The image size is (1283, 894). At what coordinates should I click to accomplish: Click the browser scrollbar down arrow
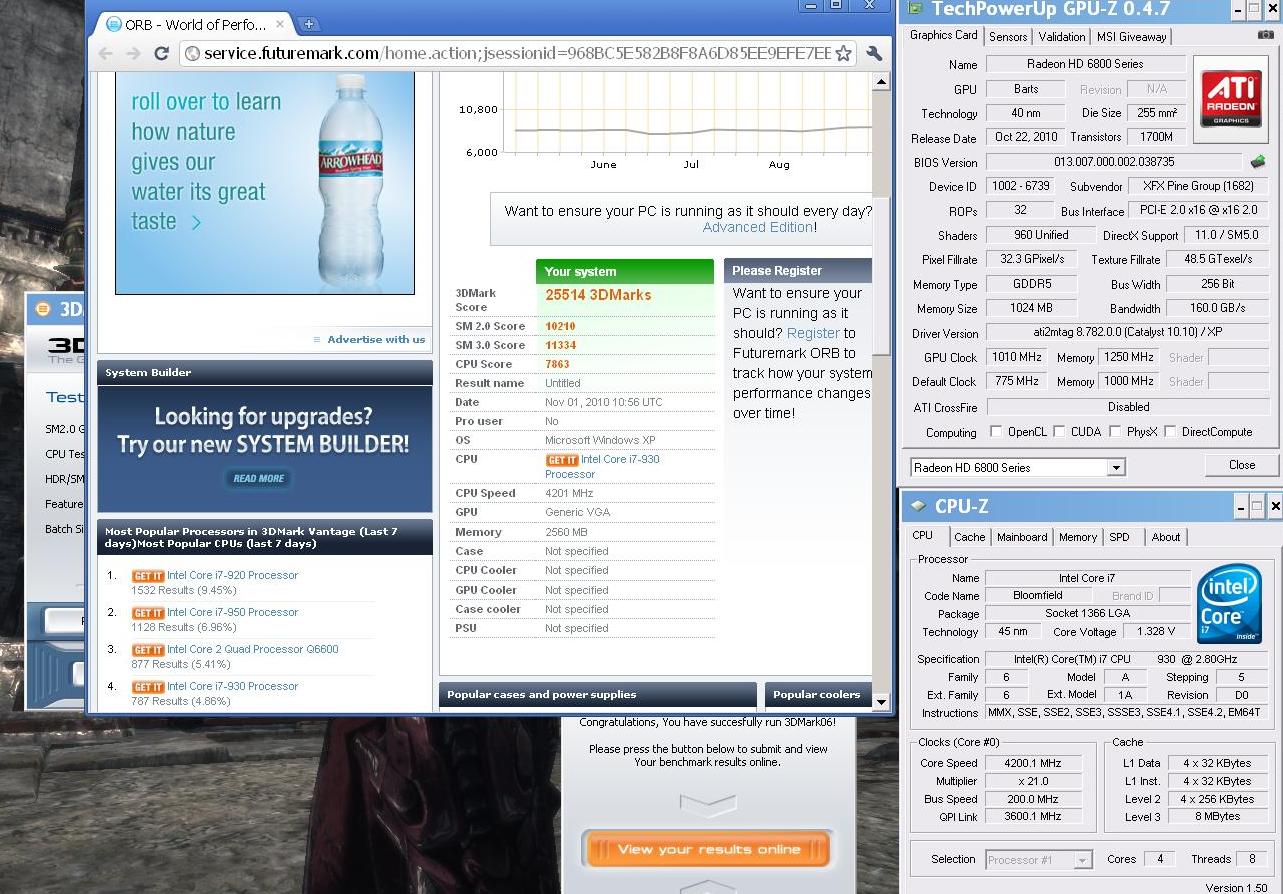point(881,702)
